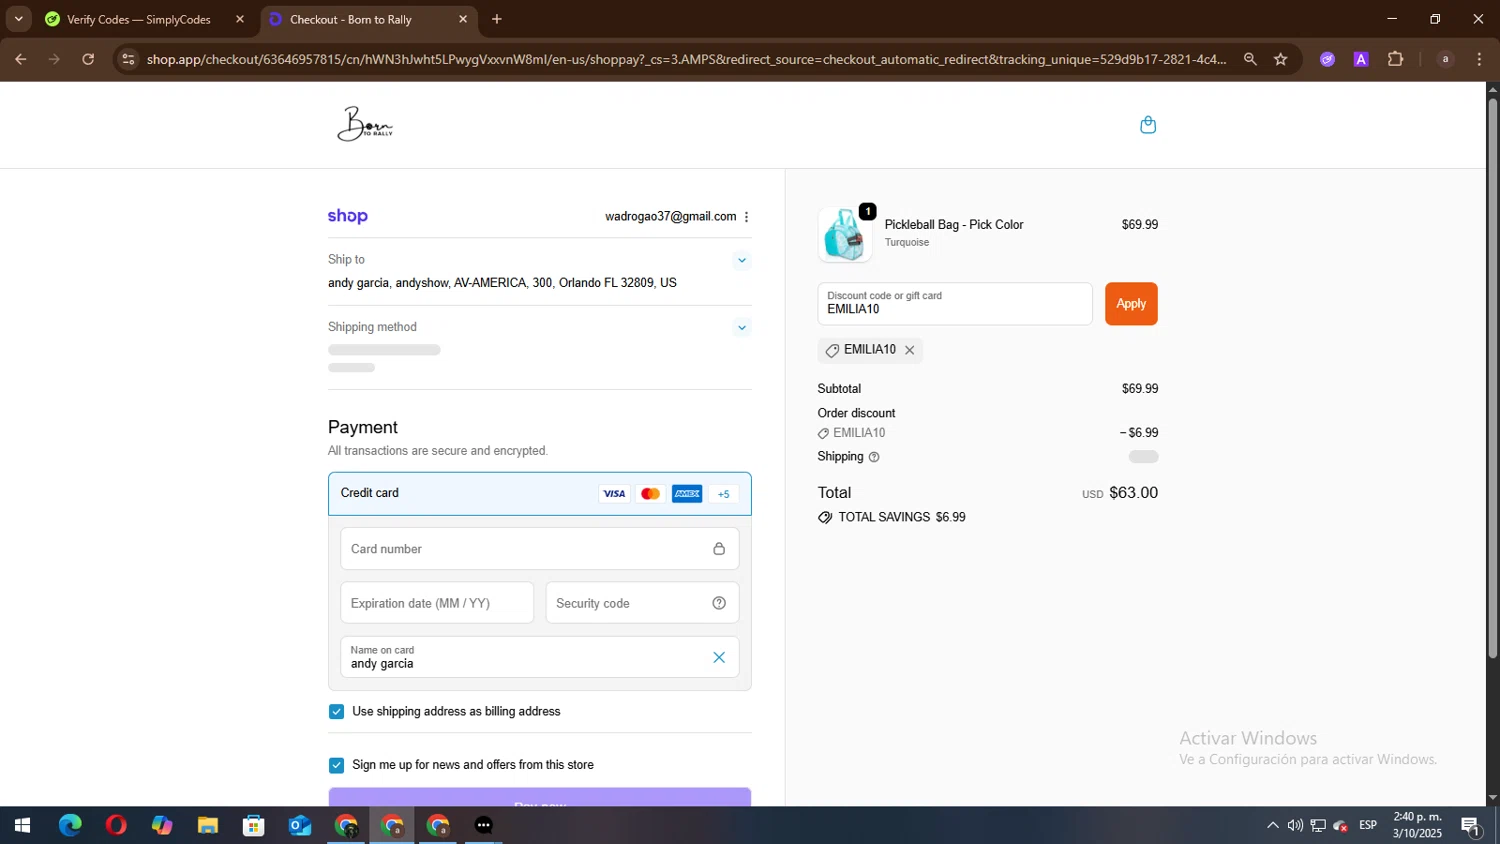Close the Checkout tab

[463, 19]
